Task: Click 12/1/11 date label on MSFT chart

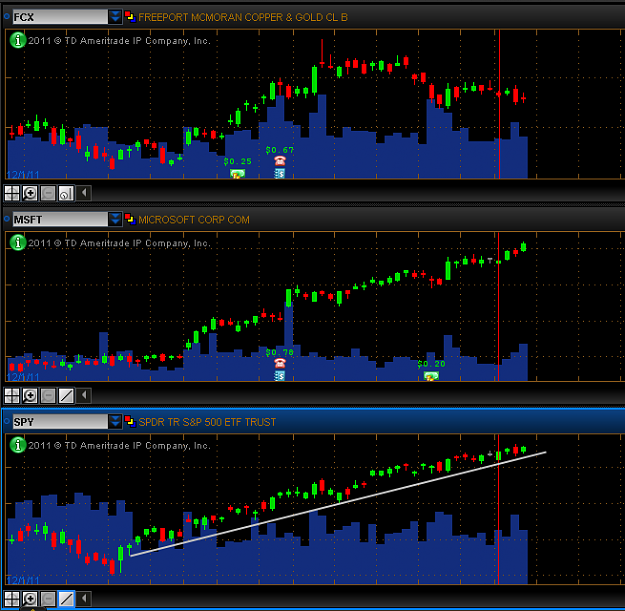Action: (x=23, y=377)
